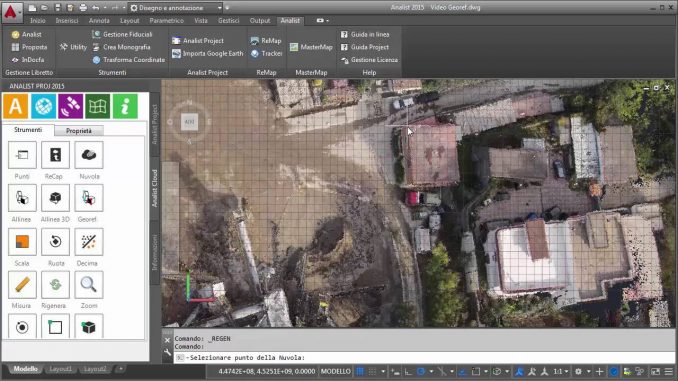Image resolution: width=678 pixels, height=381 pixels.
Task: Click the Open file icon
Action: coord(45,8)
